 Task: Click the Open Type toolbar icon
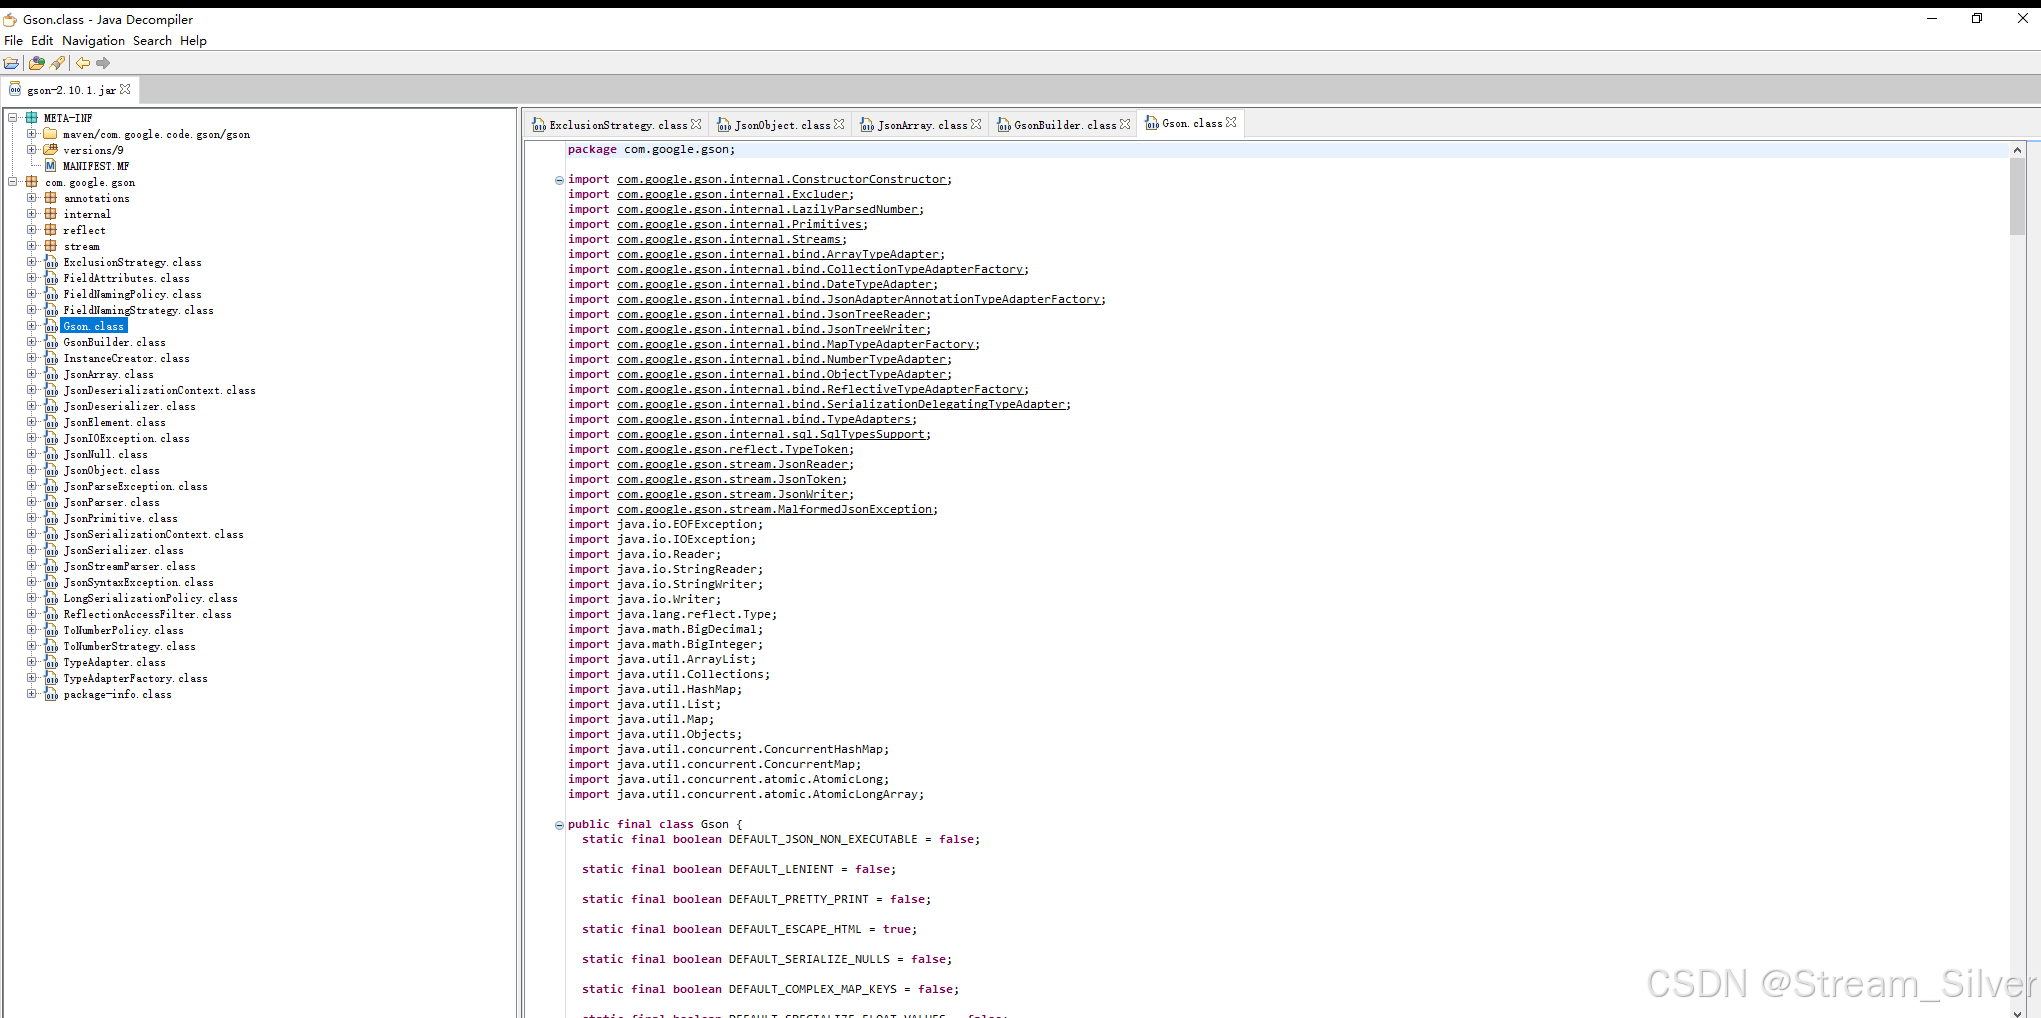[x=37, y=63]
